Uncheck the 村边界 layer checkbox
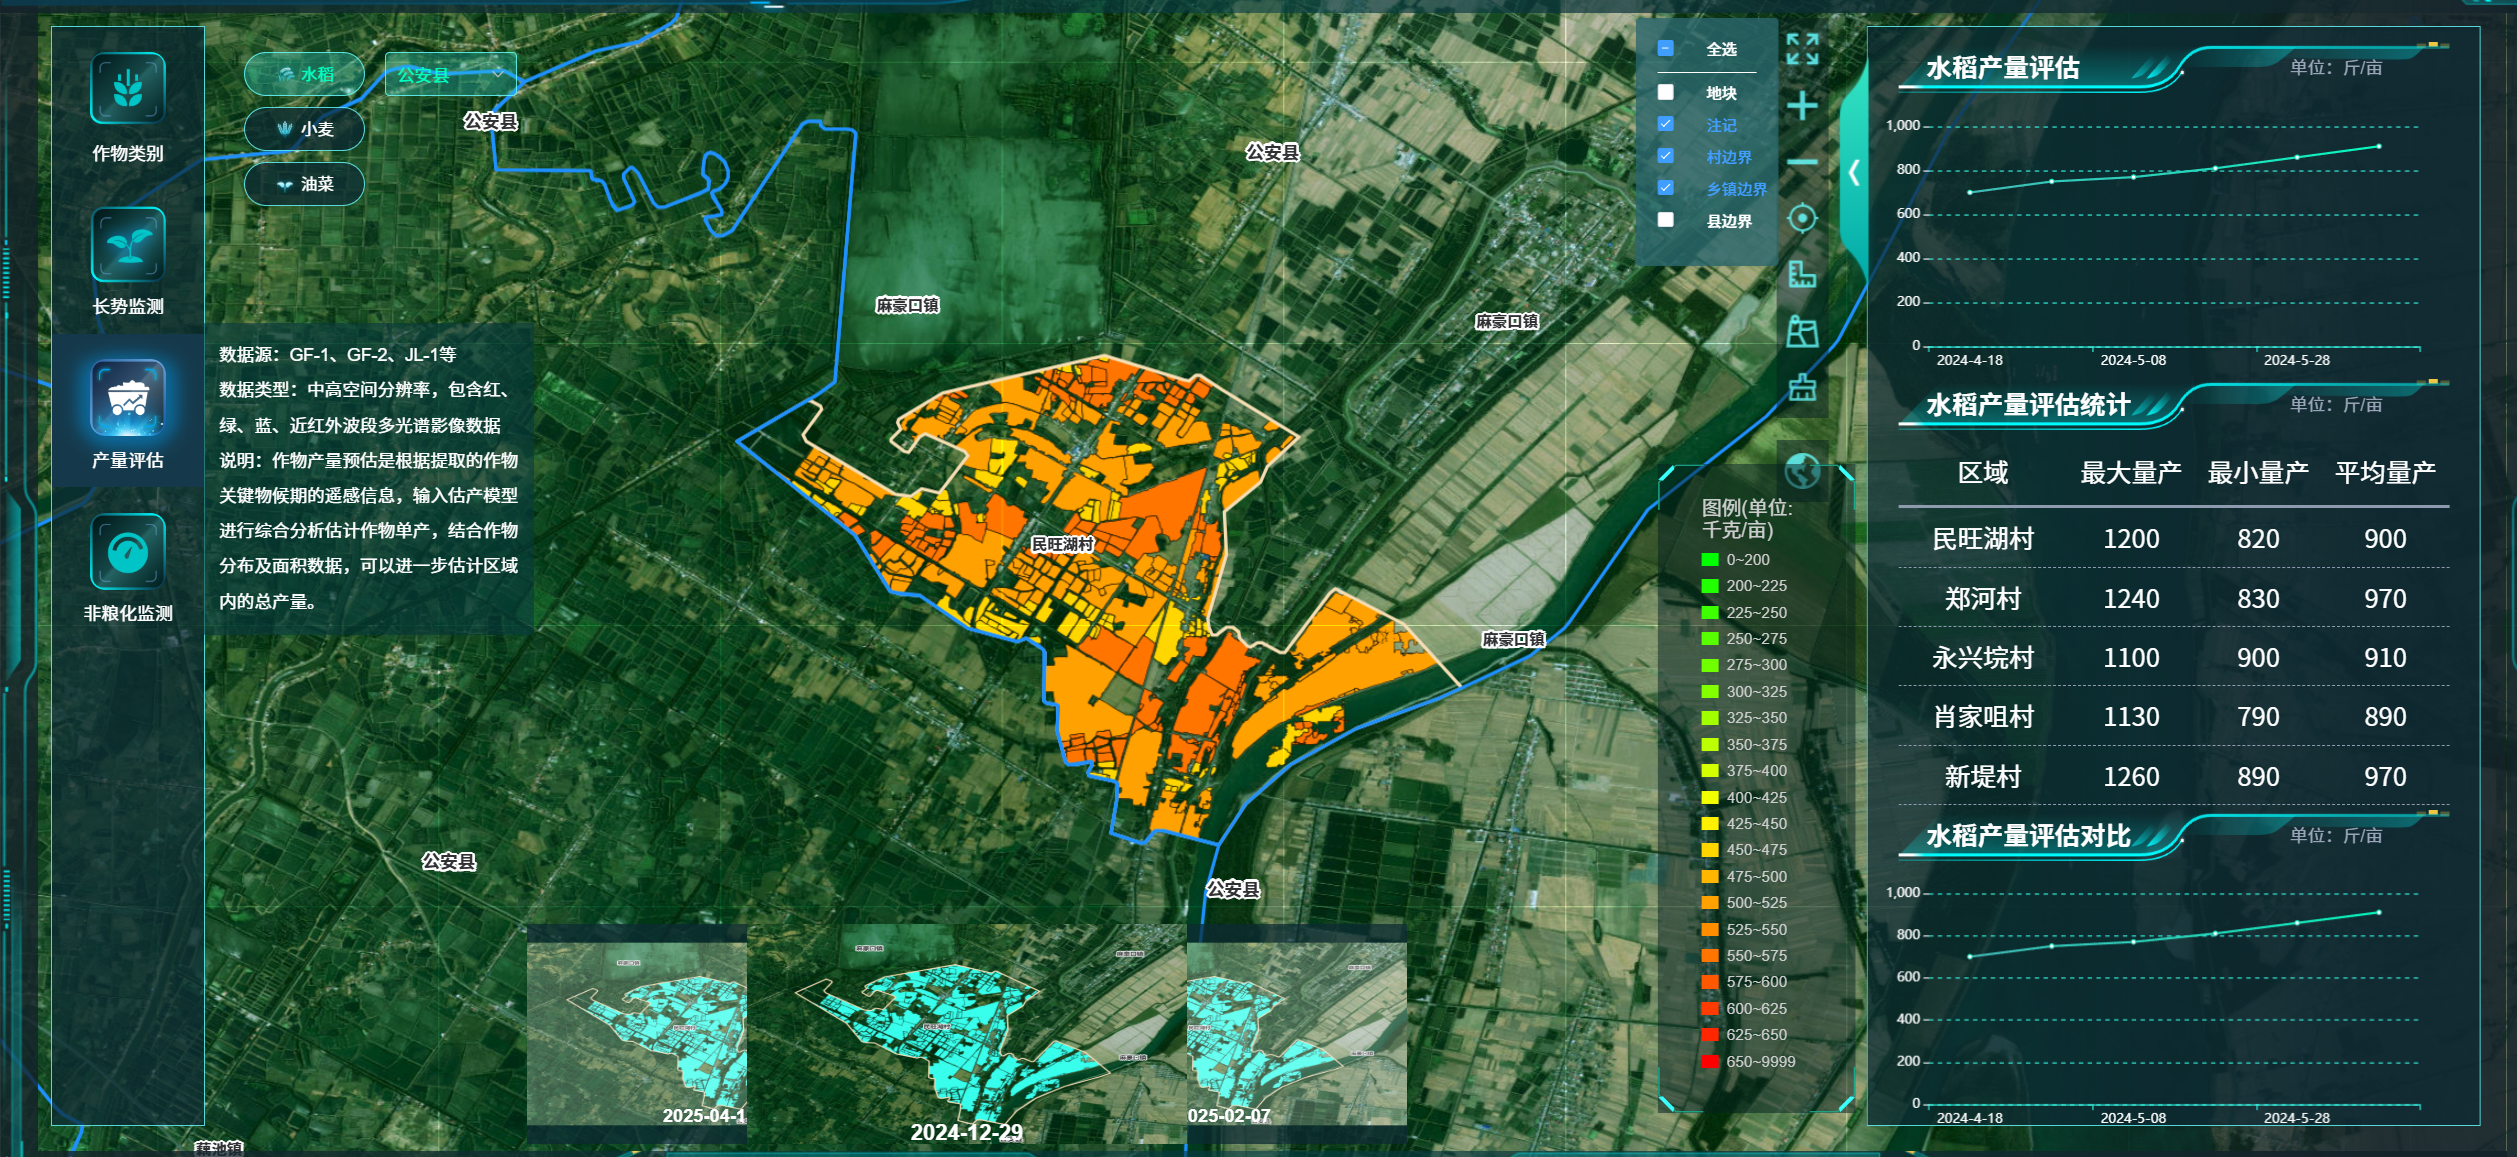The image size is (2517, 1157). [x=1666, y=156]
